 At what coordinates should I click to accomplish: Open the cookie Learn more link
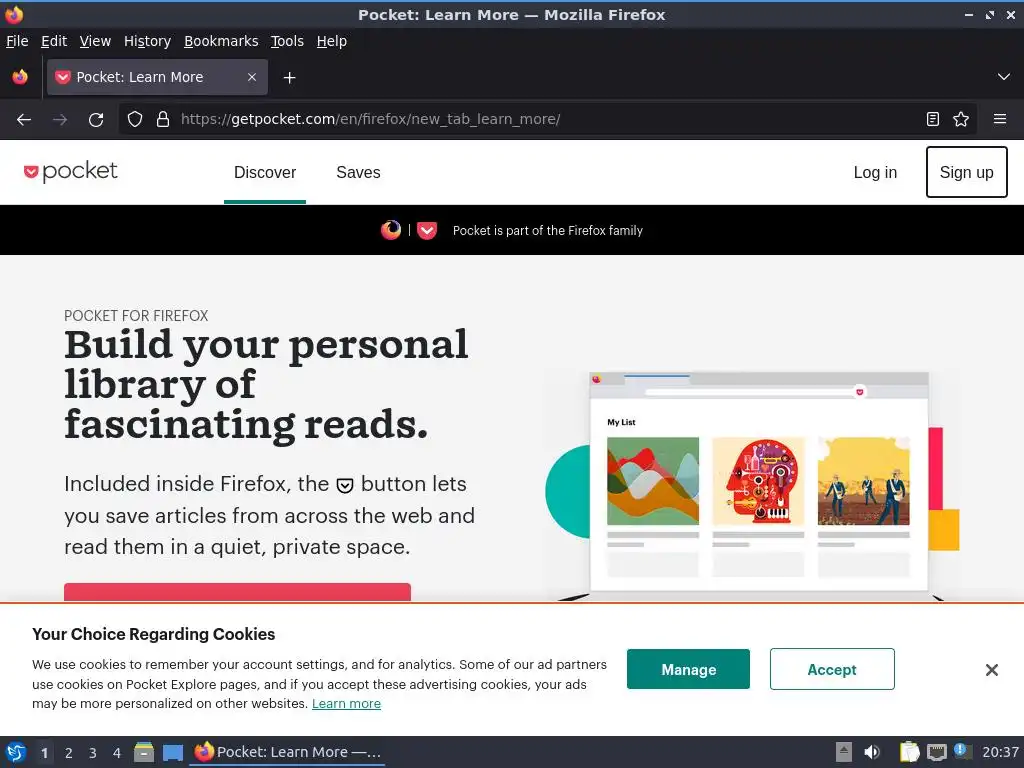(346, 704)
